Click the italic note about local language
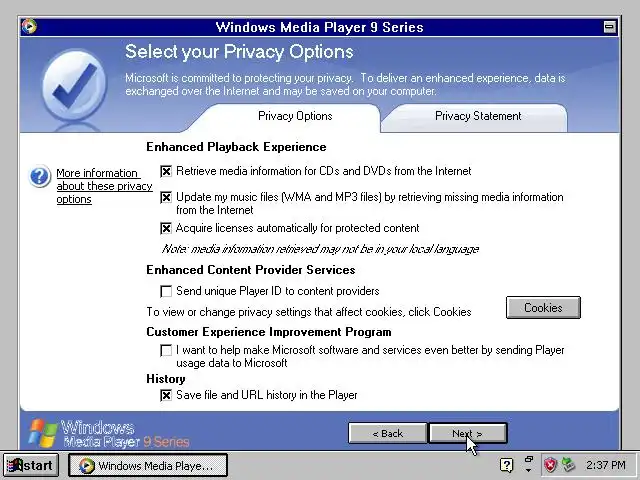640x480 pixels. pos(320,249)
